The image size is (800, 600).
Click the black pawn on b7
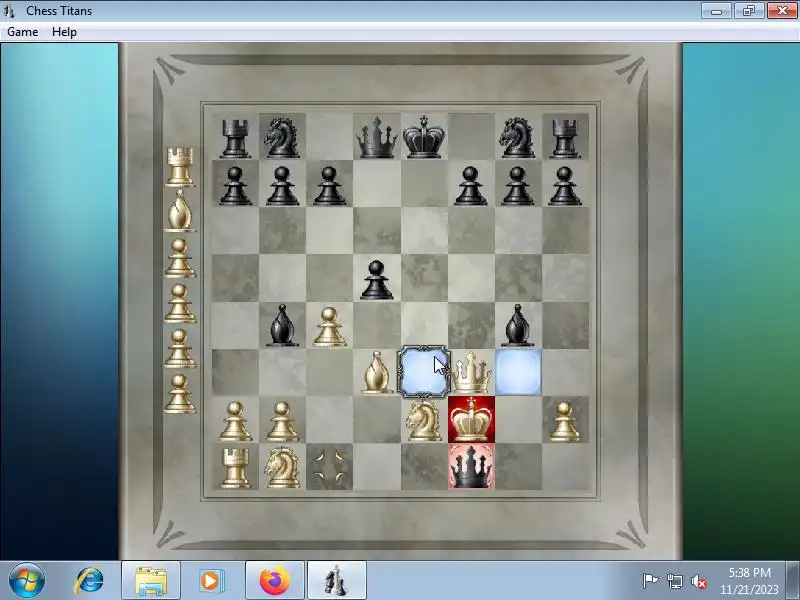[282, 186]
